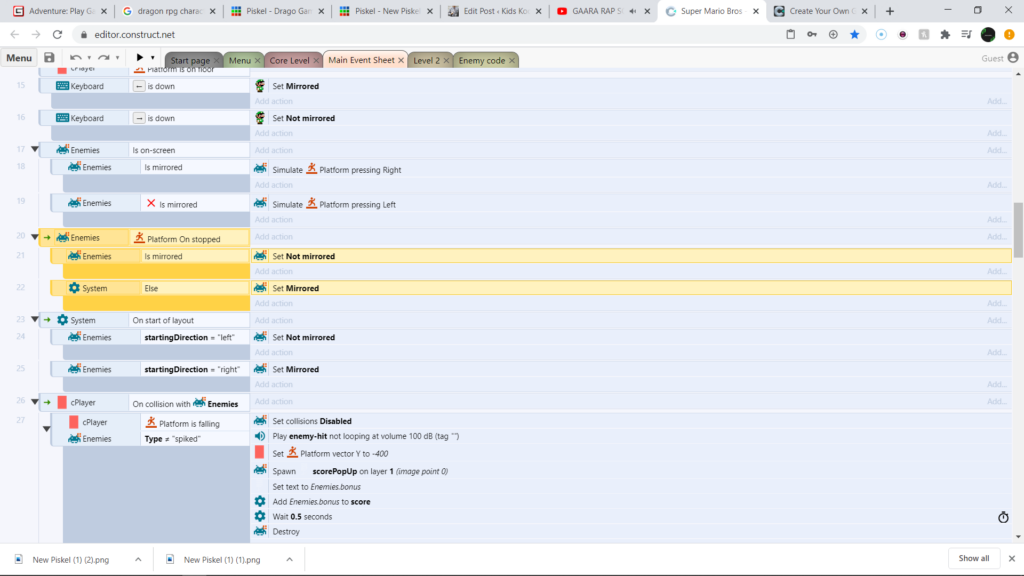Click Enemies icon in event 18 condition
Image resolution: width=1024 pixels, height=576 pixels.
click(x=74, y=167)
